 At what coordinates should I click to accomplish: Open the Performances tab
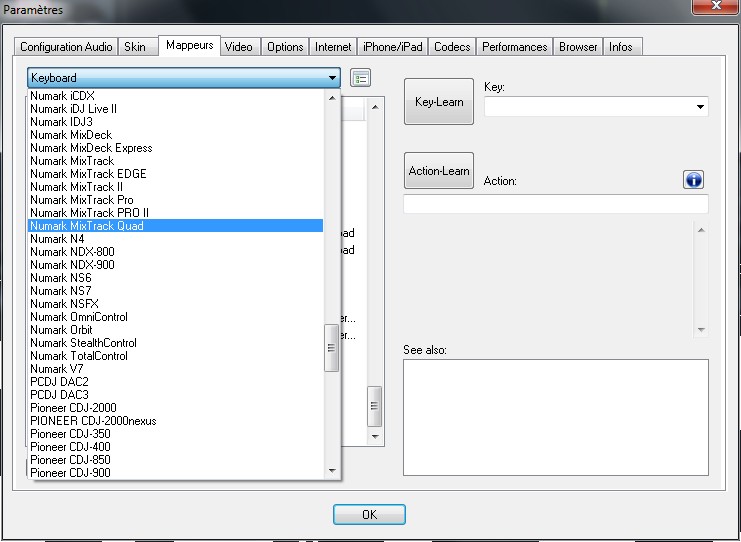pyautogui.click(x=514, y=47)
